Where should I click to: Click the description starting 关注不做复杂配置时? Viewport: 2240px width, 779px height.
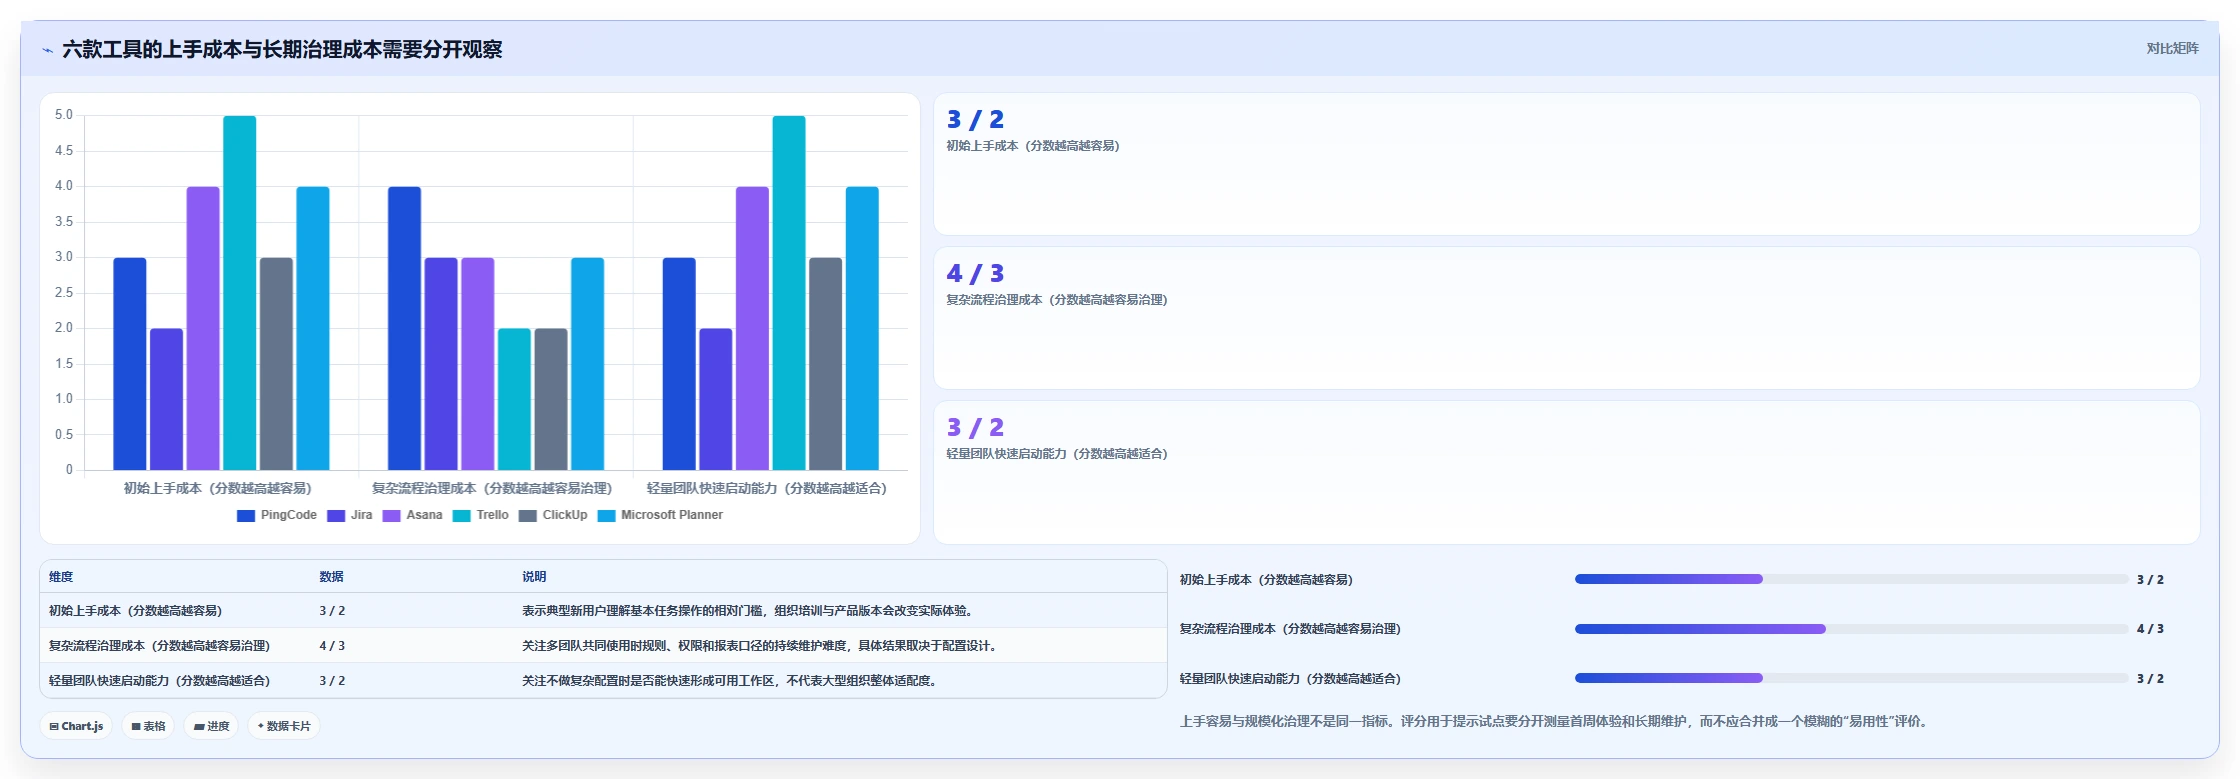(729, 681)
